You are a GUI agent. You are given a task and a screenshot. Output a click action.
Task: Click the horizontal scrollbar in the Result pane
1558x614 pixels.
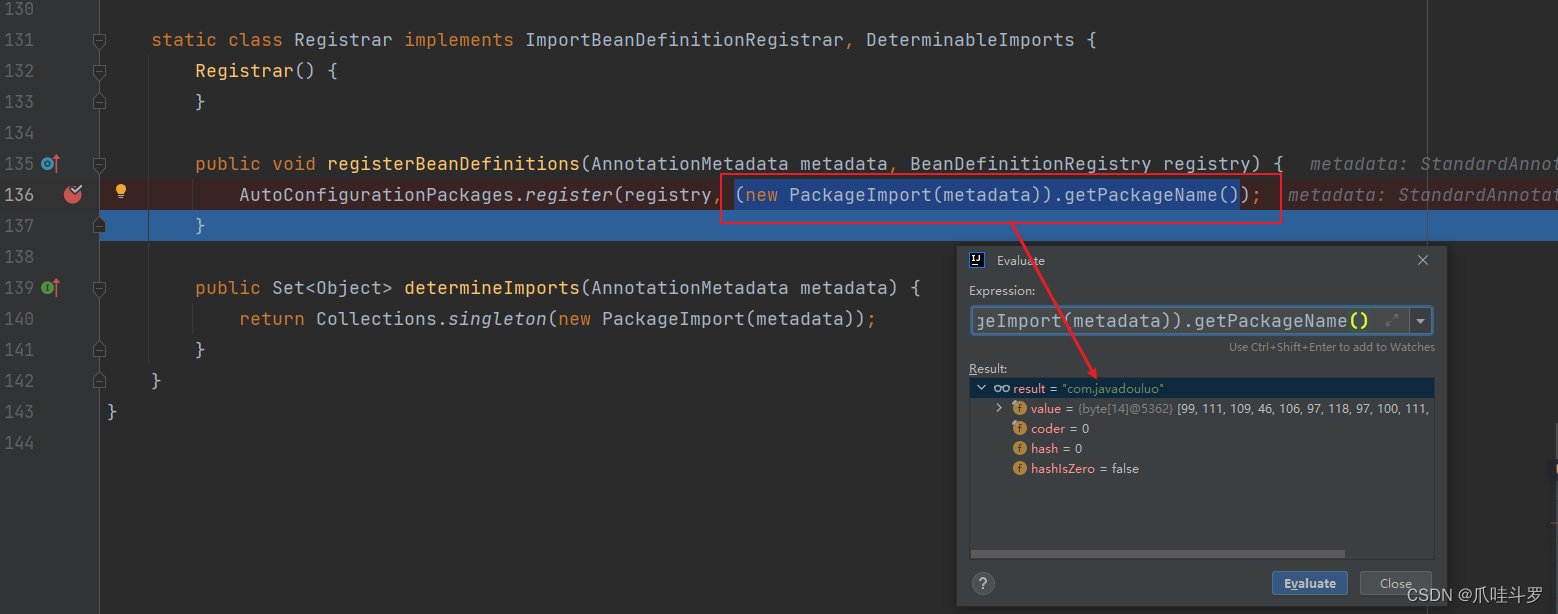click(1158, 554)
